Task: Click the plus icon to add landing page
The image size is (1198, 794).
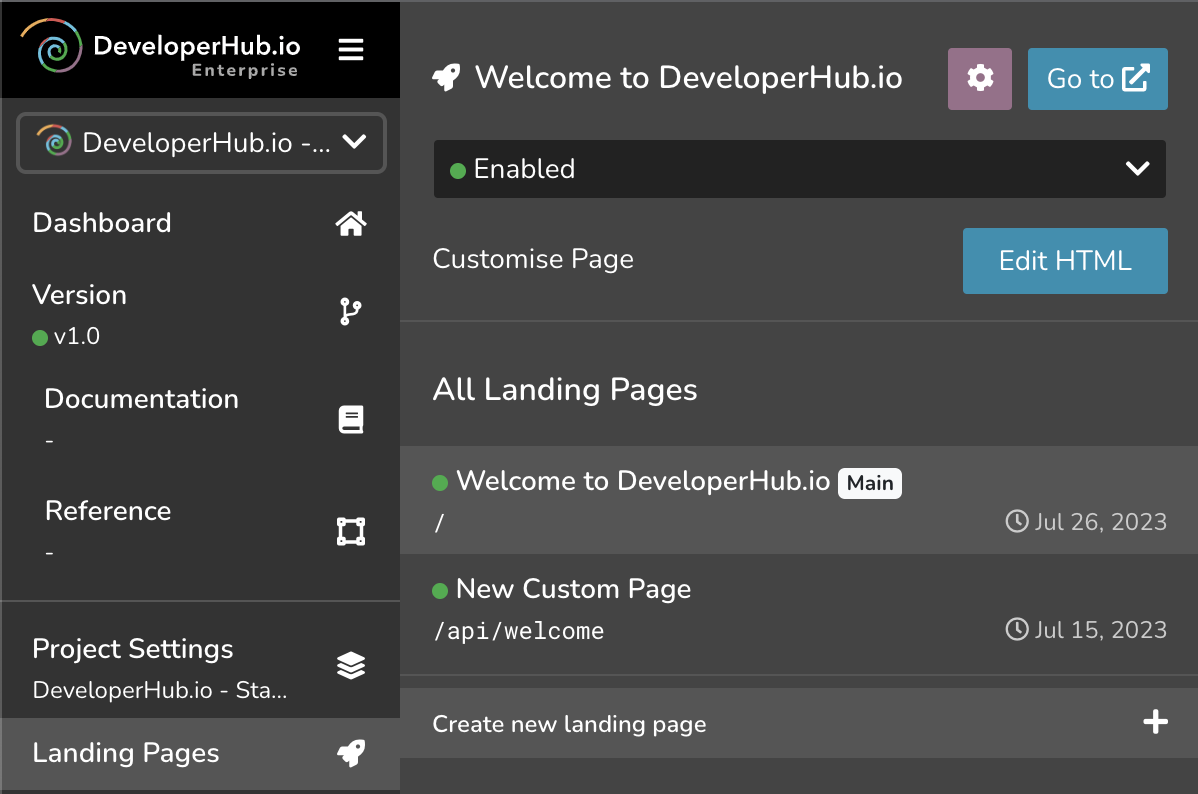Action: pos(1155,722)
